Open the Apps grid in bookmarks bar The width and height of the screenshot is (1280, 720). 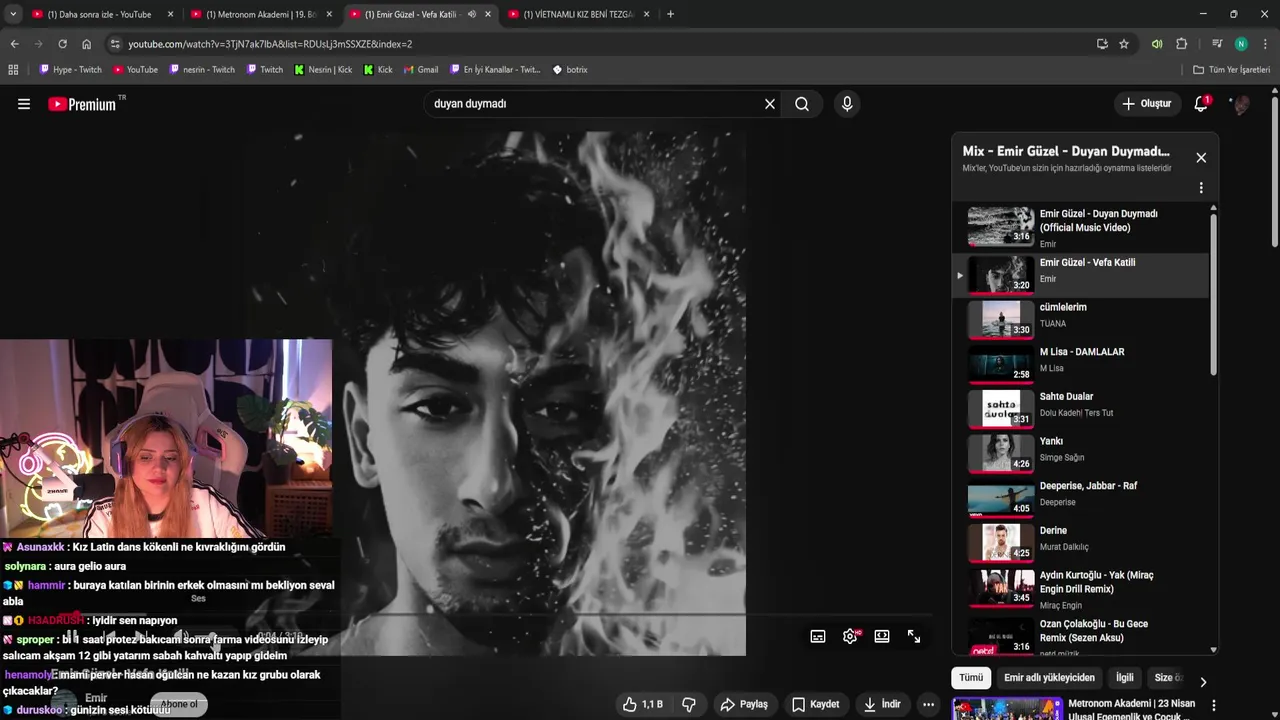coord(13,70)
